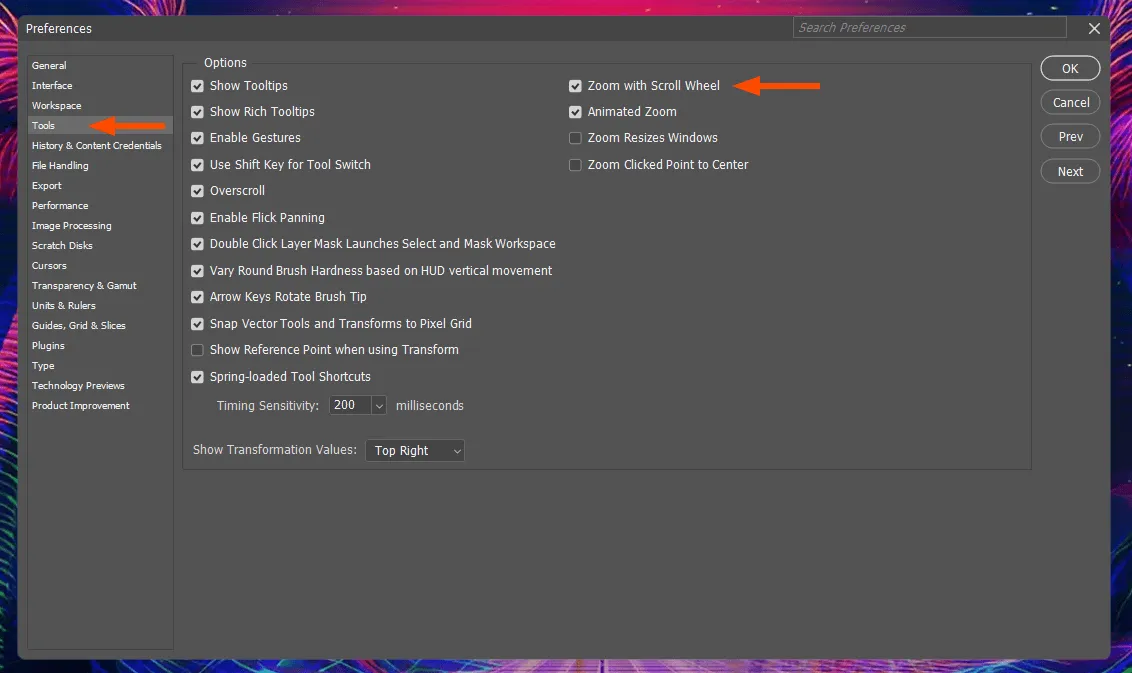This screenshot has width=1132, height=673.
Task: Toggle the Enable Flick Panning checkbox
Action: tap(197, 217)
